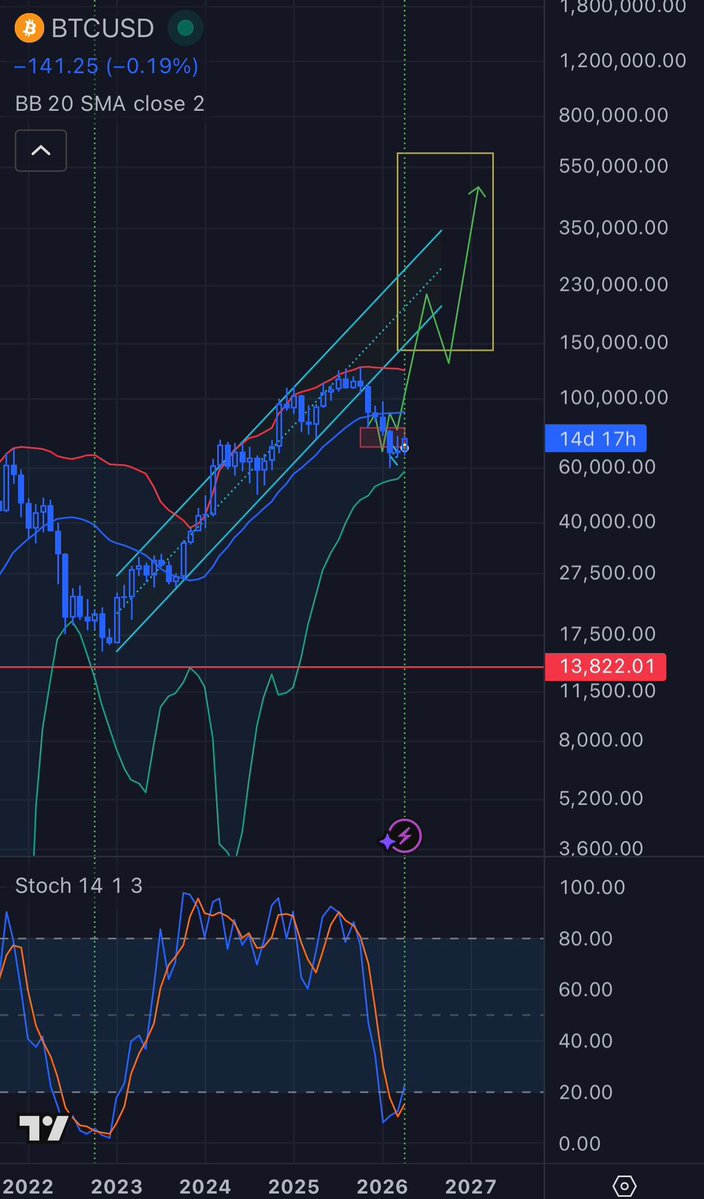Click the stochastic 60.00 scale label
Image resolution: width=704 pixels, height=1199 pixels.
tap(586, 989)
